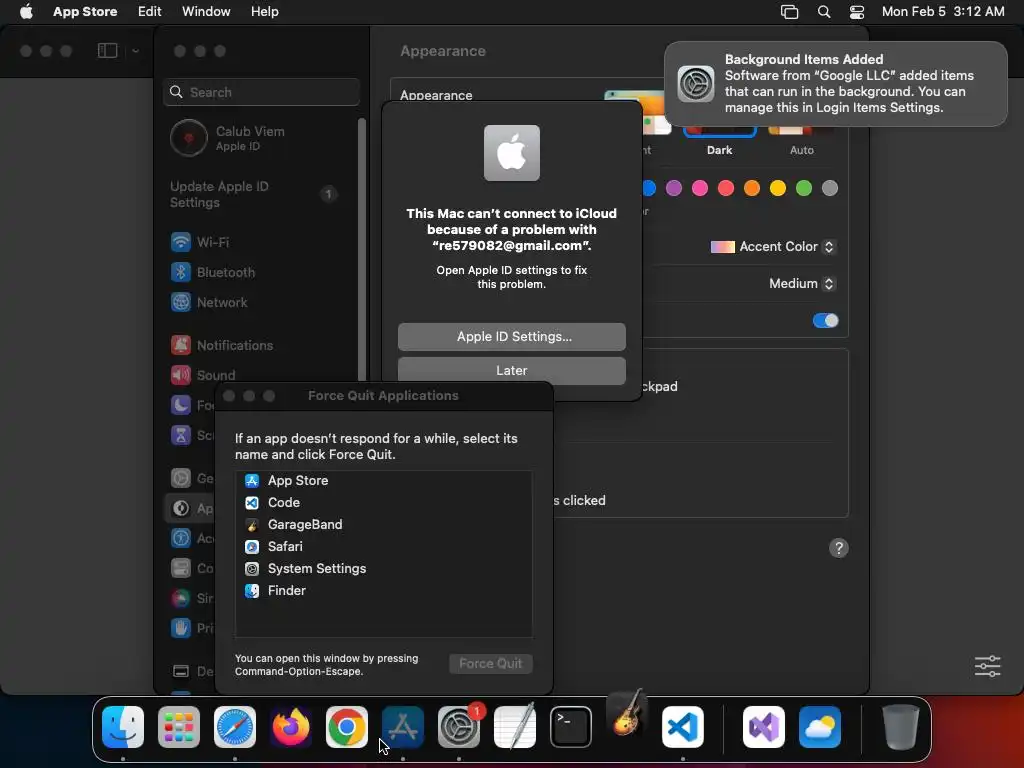Open Launchpad in the Dock
The image size is (1024, 768).
179,726
